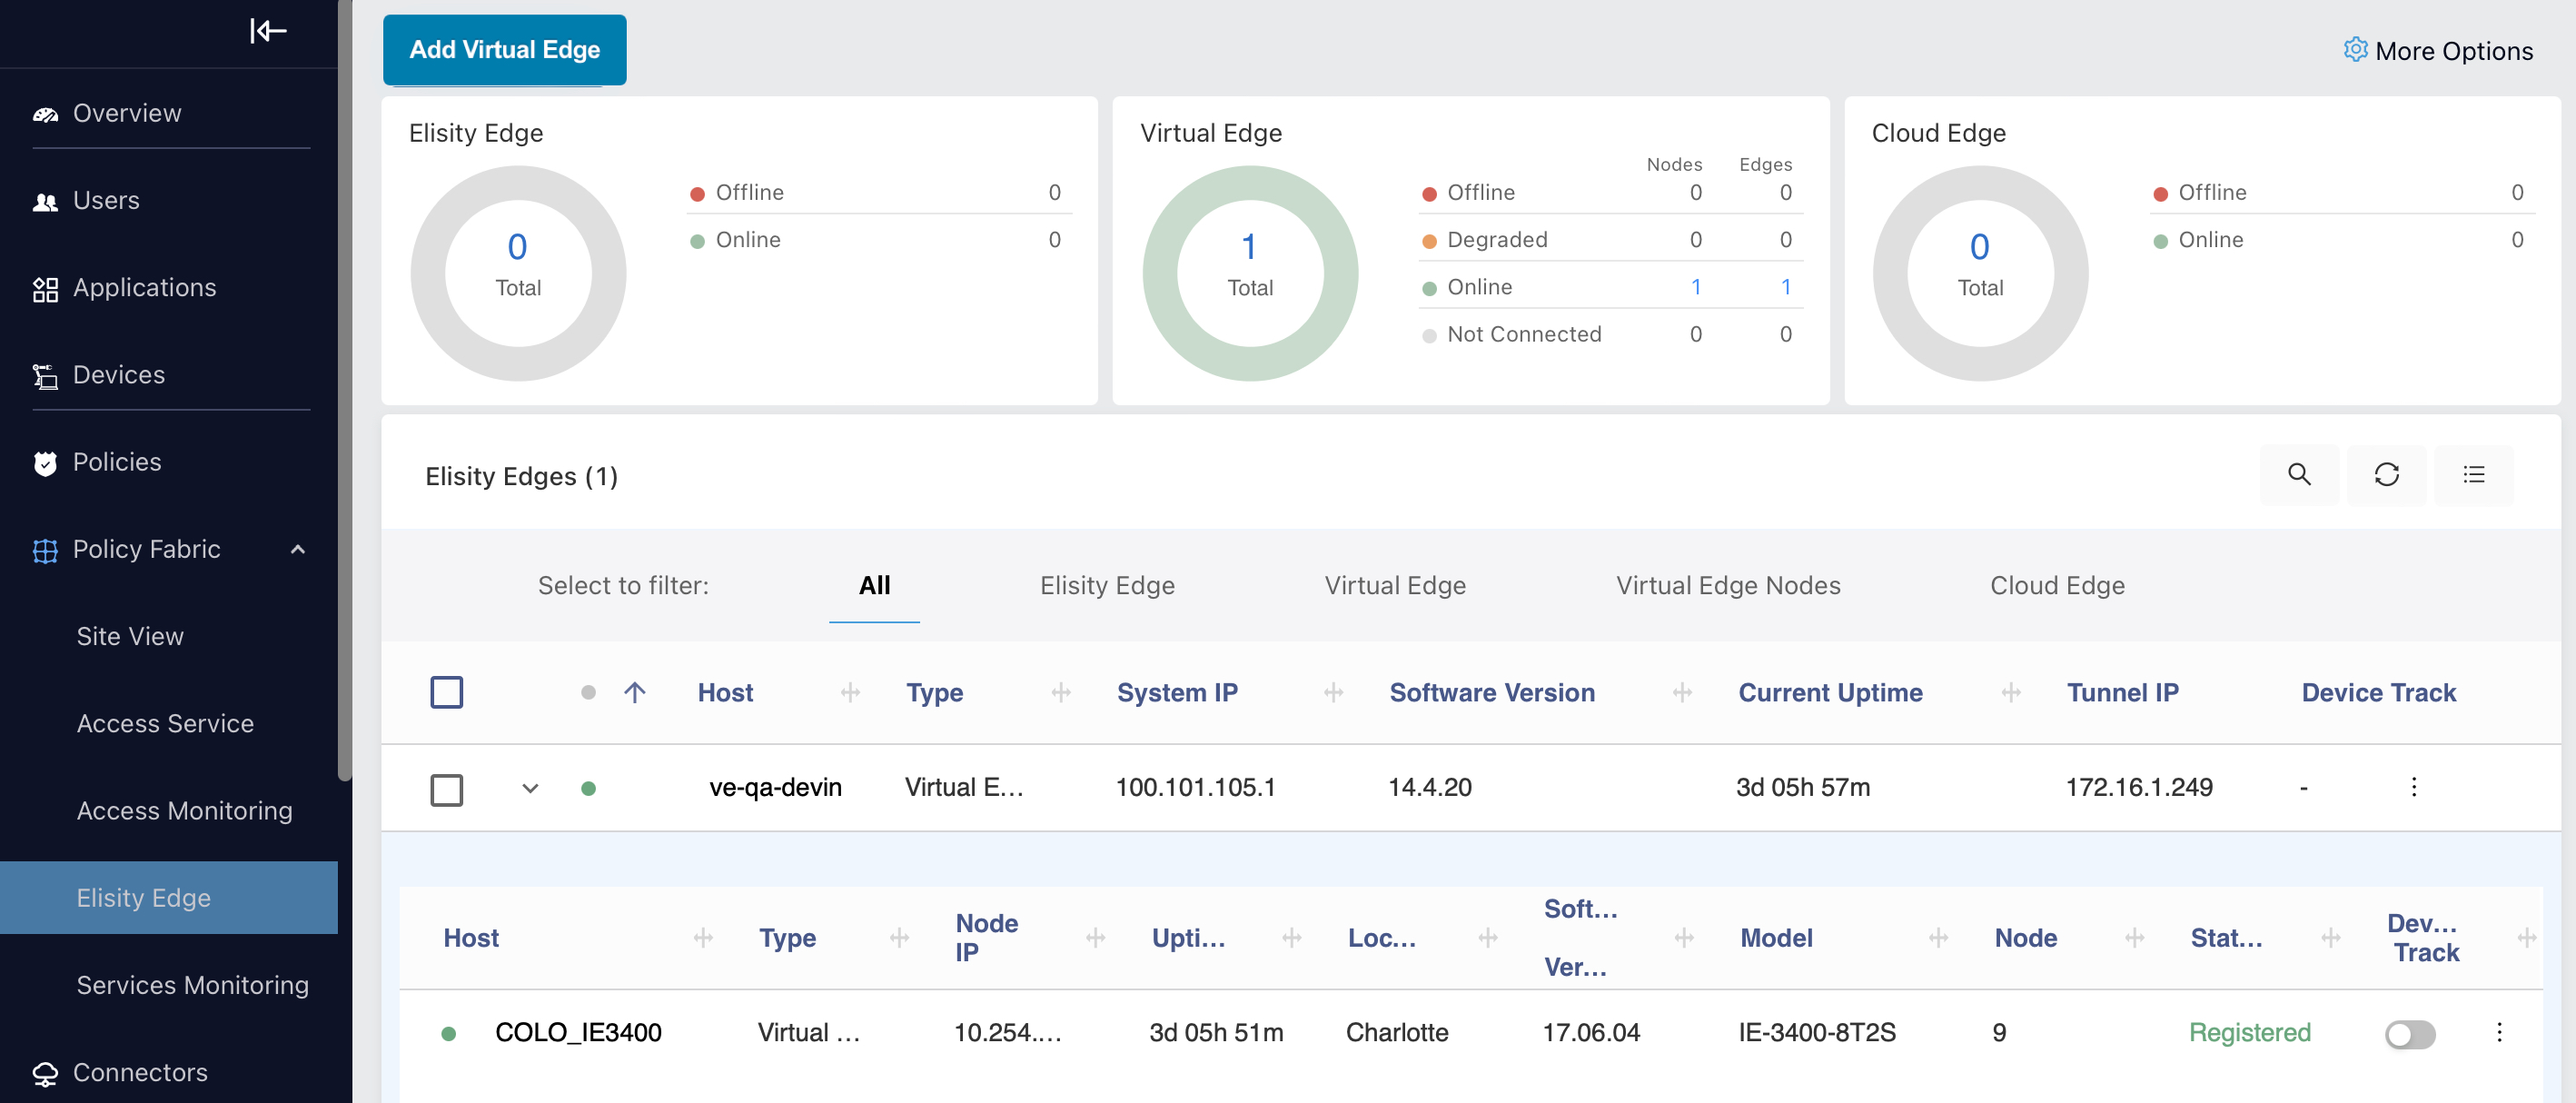Viewport: 2576px width, 1103px height.
Task: Click the move handle after Node IP column
Action: (1095, 937)
